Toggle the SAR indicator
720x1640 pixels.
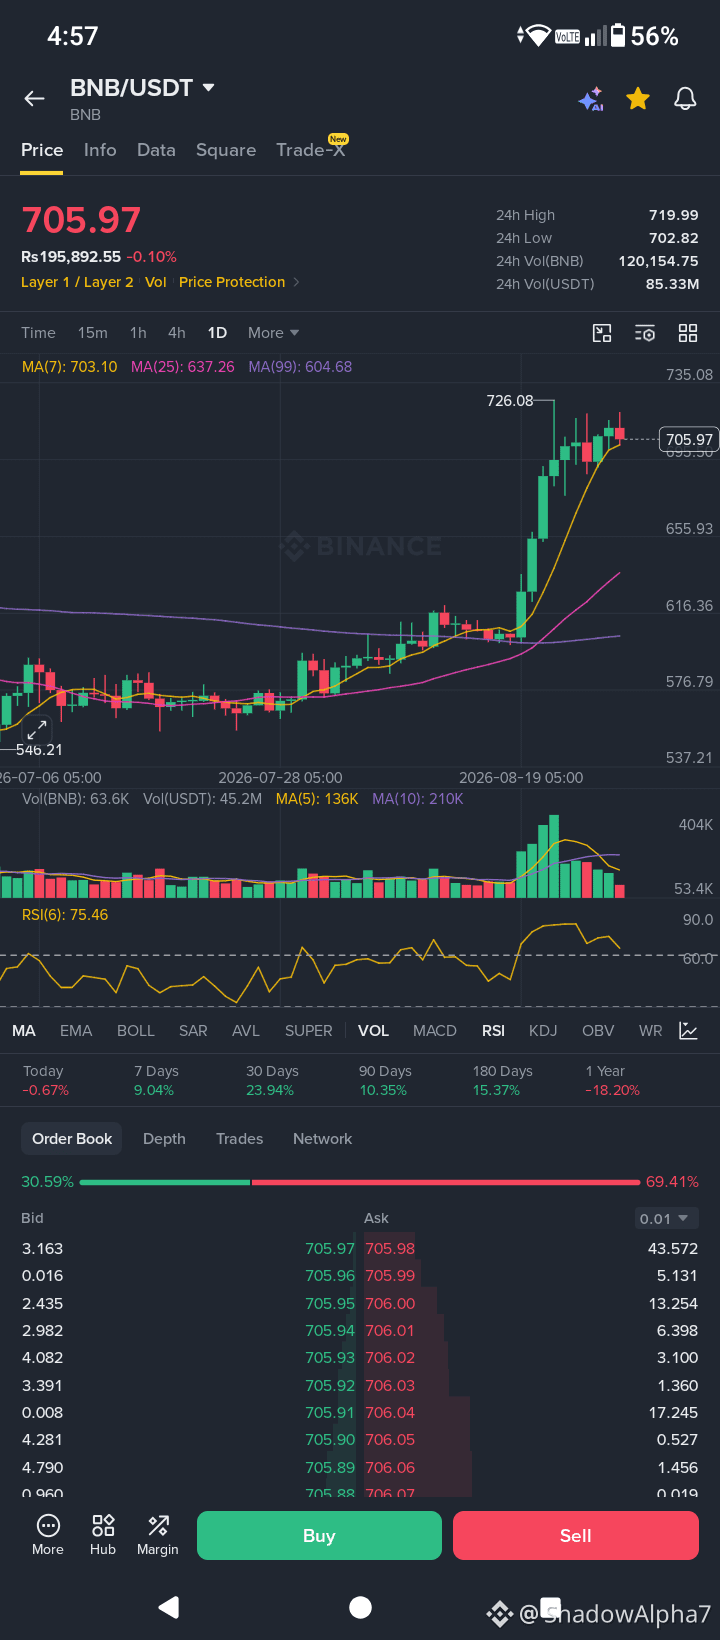coord(193,1031)
